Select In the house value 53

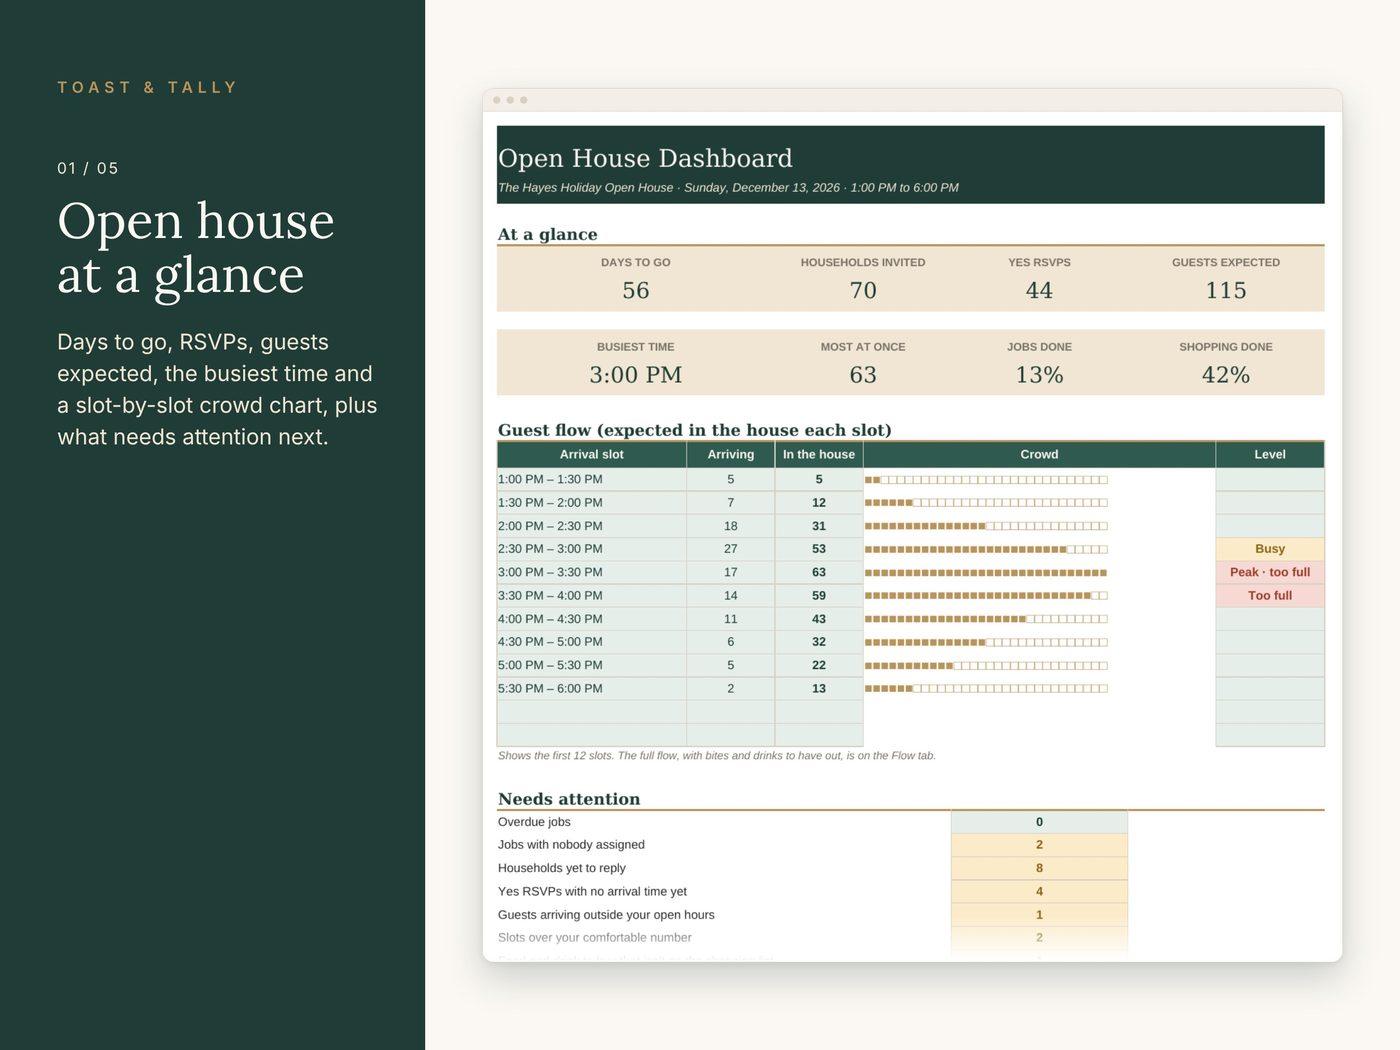pos(819,549)
